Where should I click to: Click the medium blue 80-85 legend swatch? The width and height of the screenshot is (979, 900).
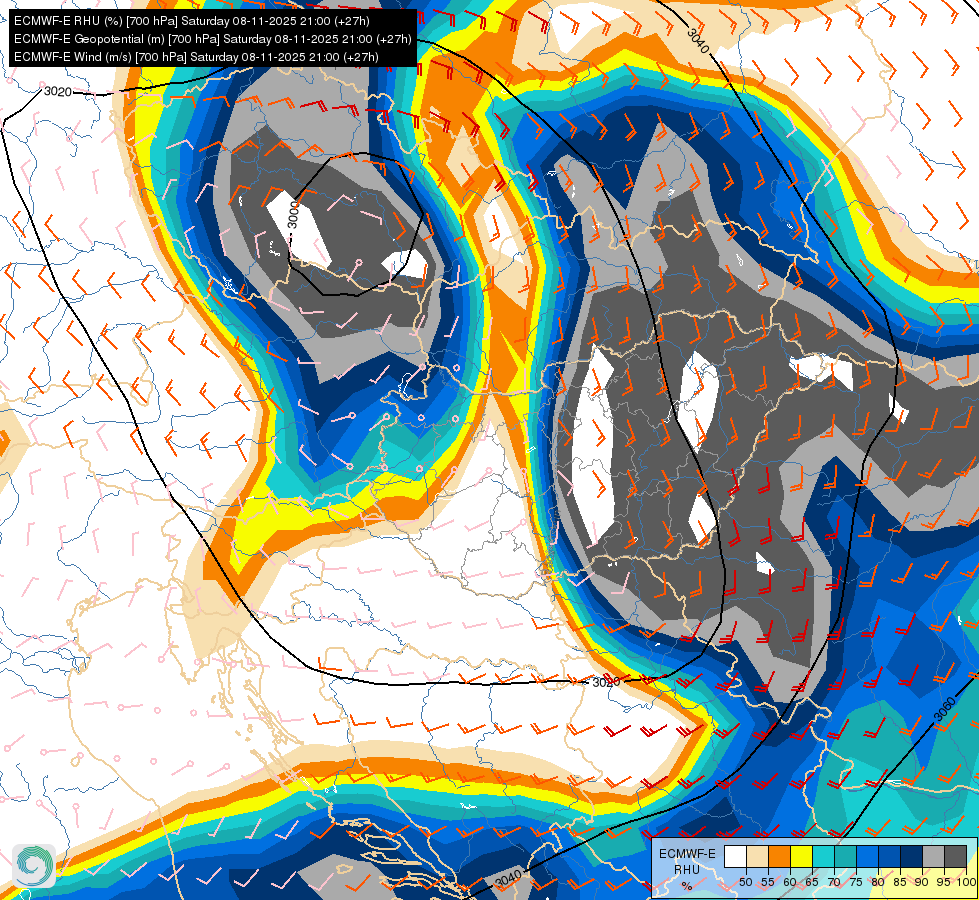[x=890, y=856]
